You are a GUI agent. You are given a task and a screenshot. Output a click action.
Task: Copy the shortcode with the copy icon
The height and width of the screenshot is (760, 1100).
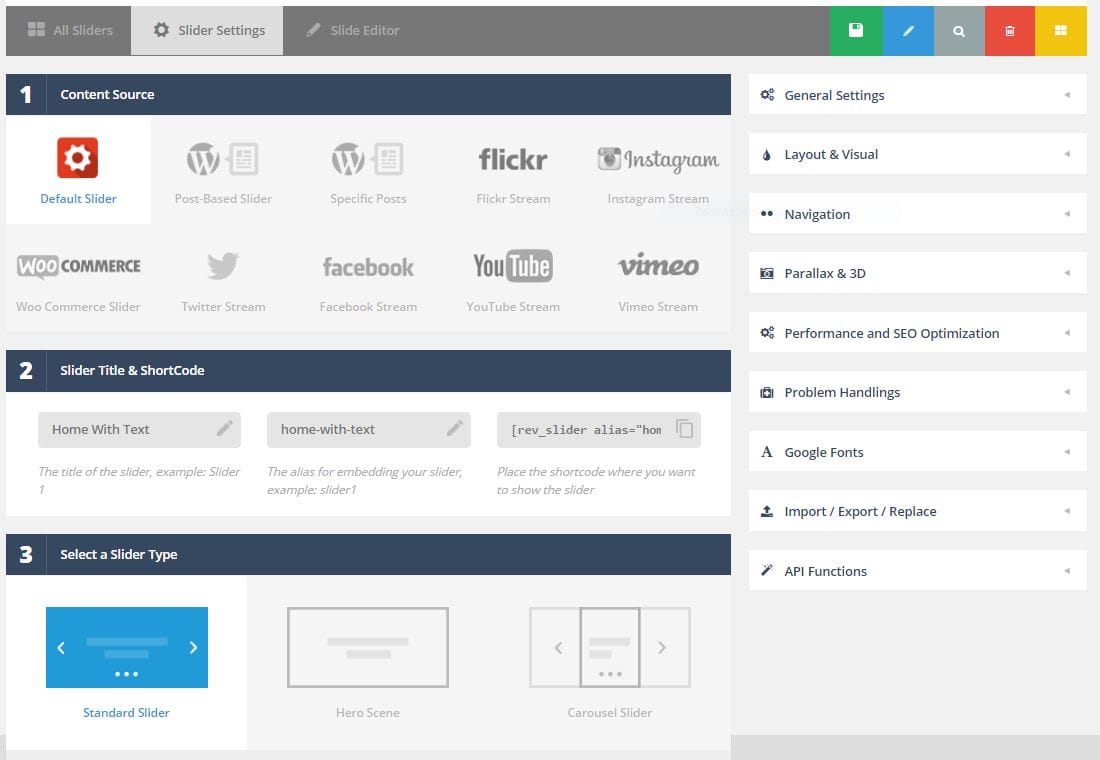point(684,428)
